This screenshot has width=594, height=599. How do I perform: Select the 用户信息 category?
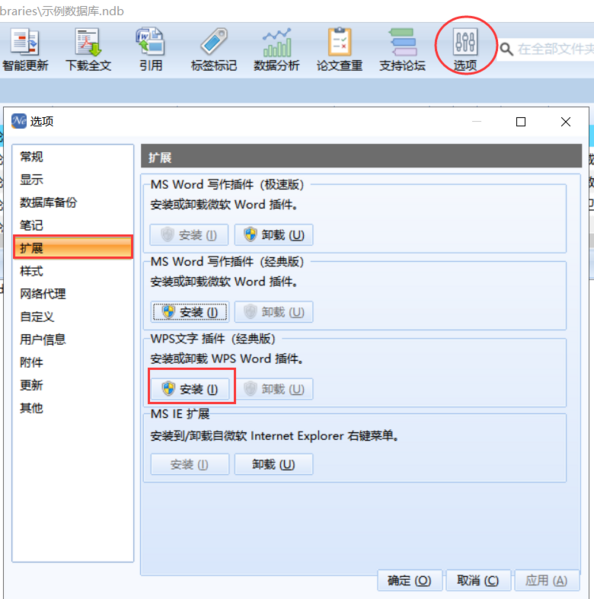pyautogui.click(x=73, y=339)
